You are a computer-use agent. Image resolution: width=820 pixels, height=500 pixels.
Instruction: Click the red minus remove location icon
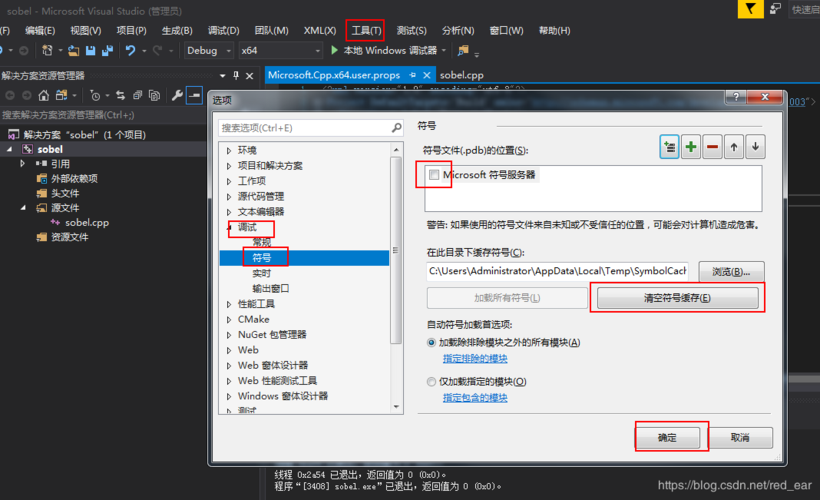click(712, 147)
